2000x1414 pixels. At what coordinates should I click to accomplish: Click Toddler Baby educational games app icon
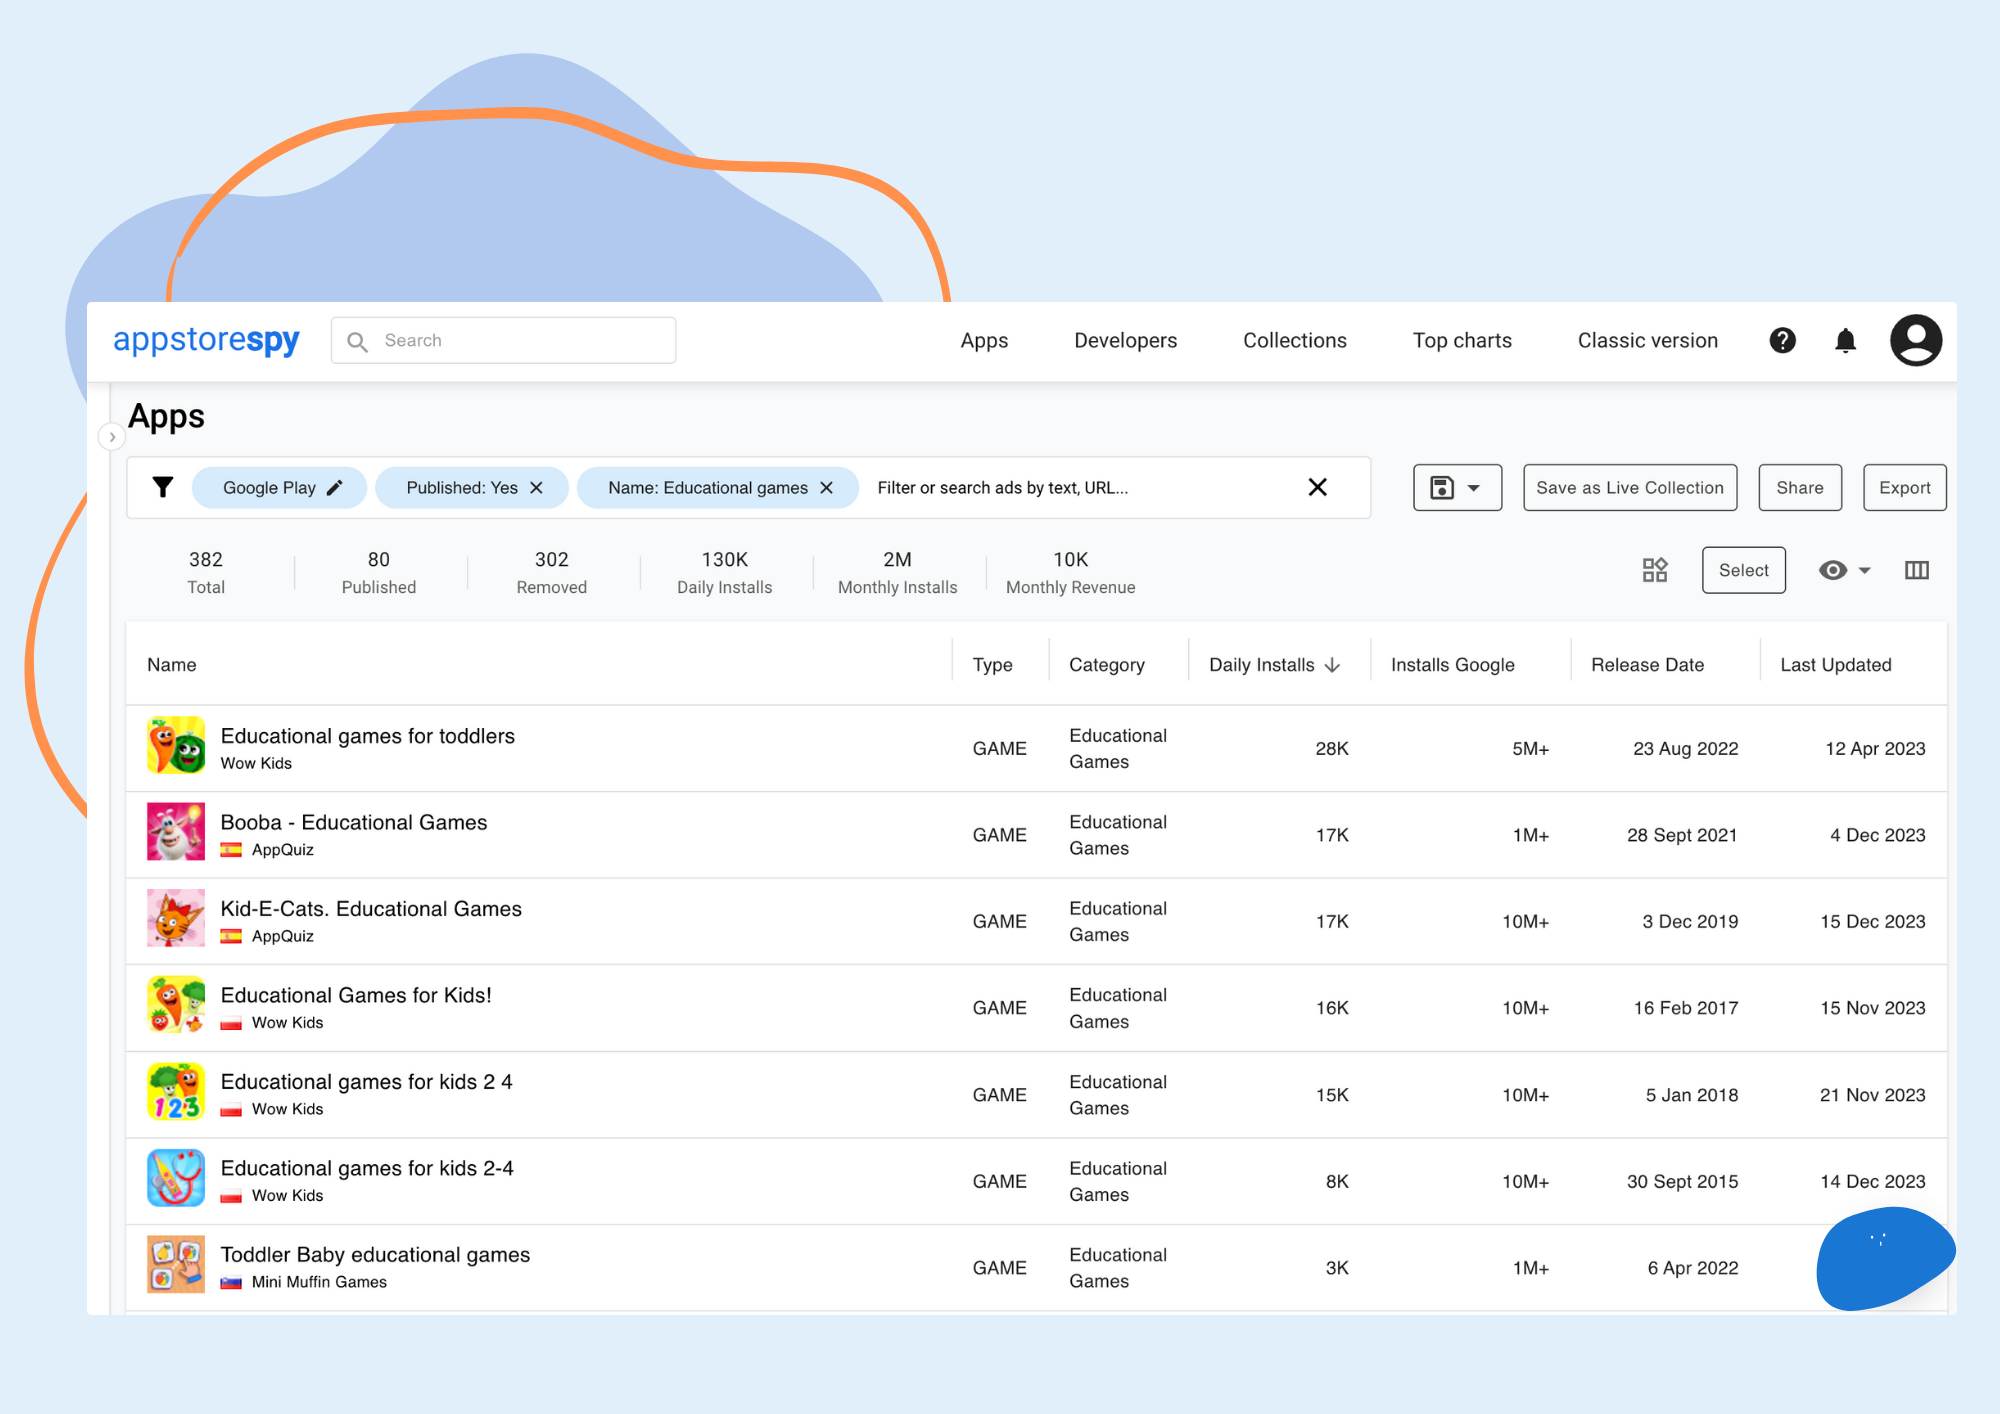point(176,1264)
